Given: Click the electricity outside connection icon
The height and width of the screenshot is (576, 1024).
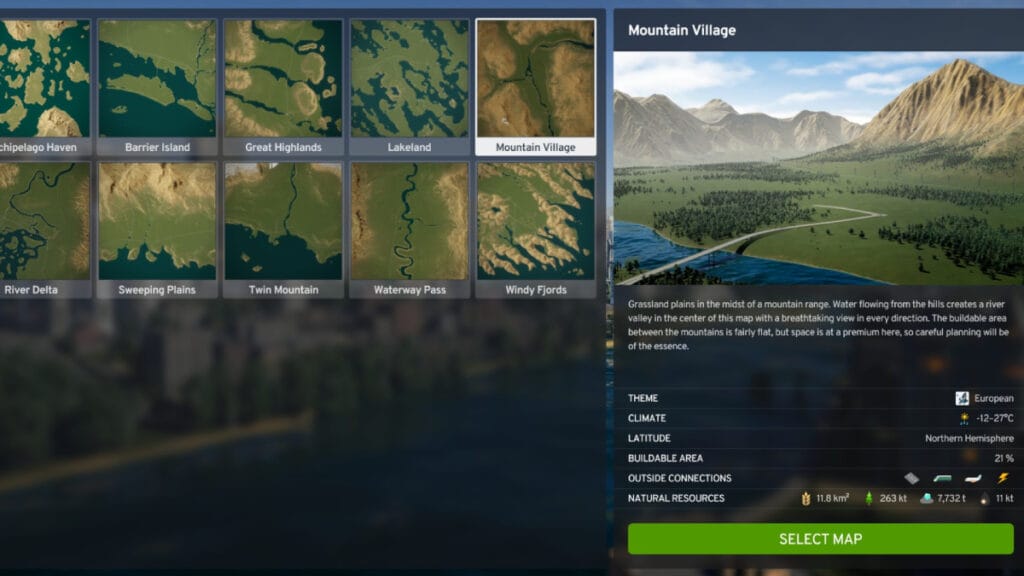Looking at the screenshot, I should click(x=1000, y=479).
